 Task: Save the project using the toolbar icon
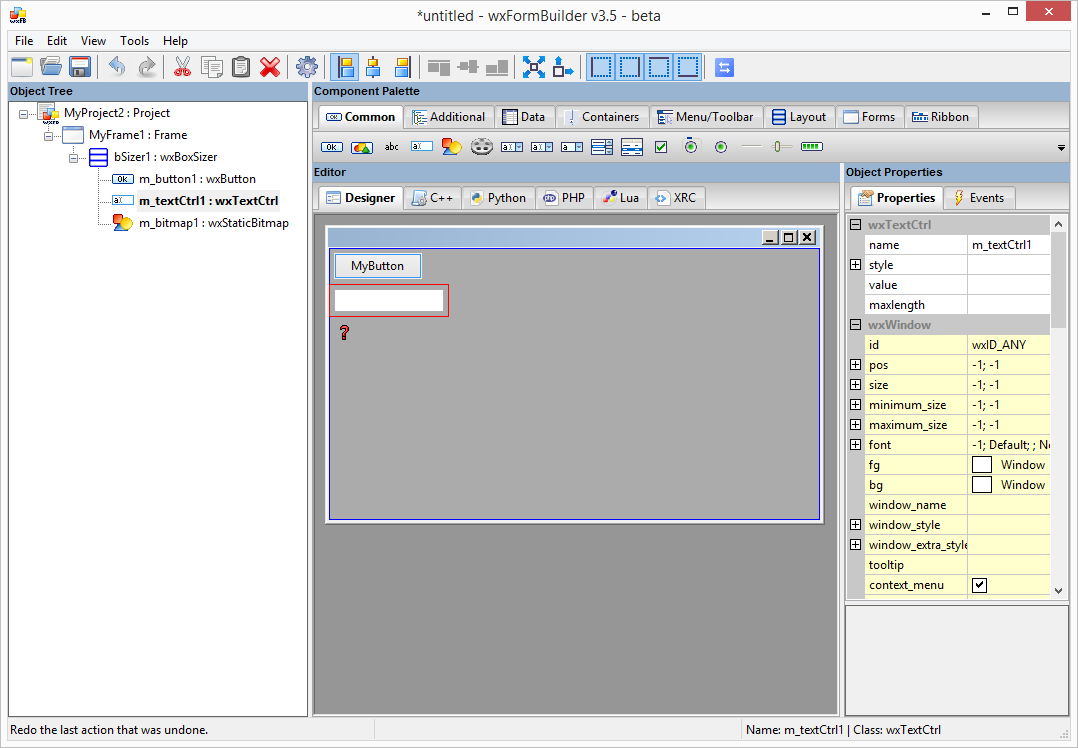click(80, 66)
